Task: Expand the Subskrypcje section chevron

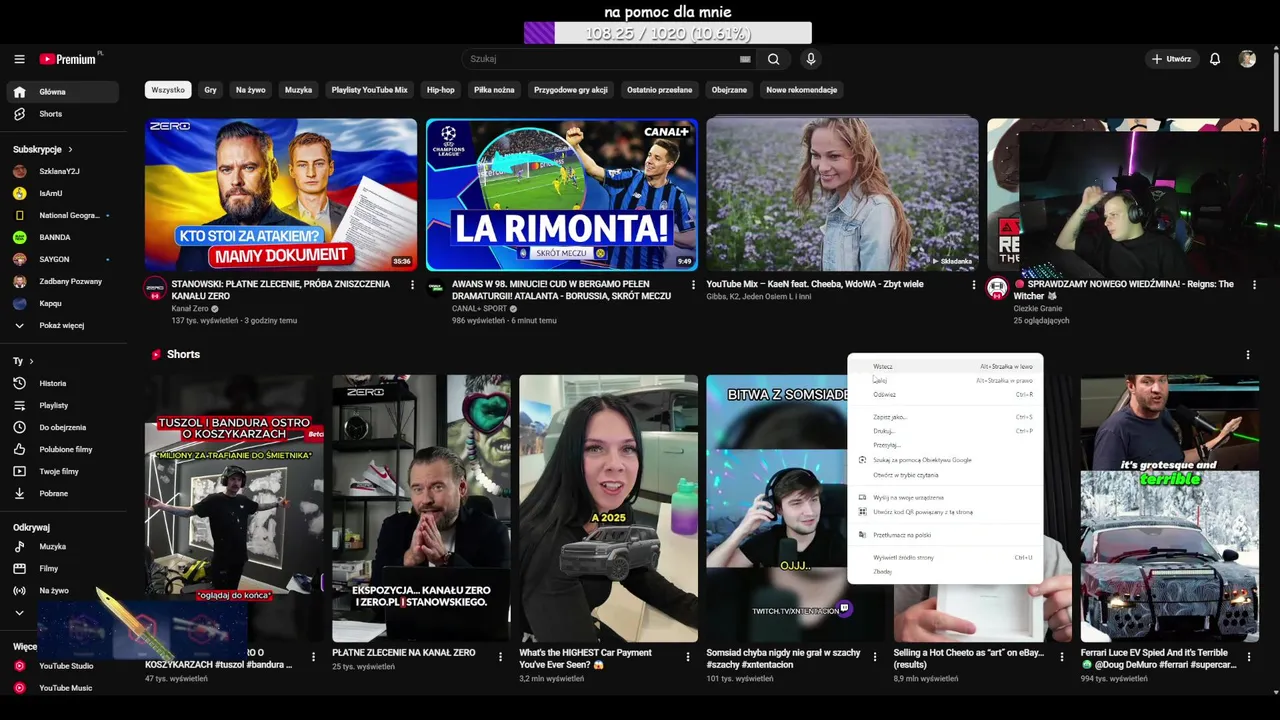Action: click(x=70, y=150)
